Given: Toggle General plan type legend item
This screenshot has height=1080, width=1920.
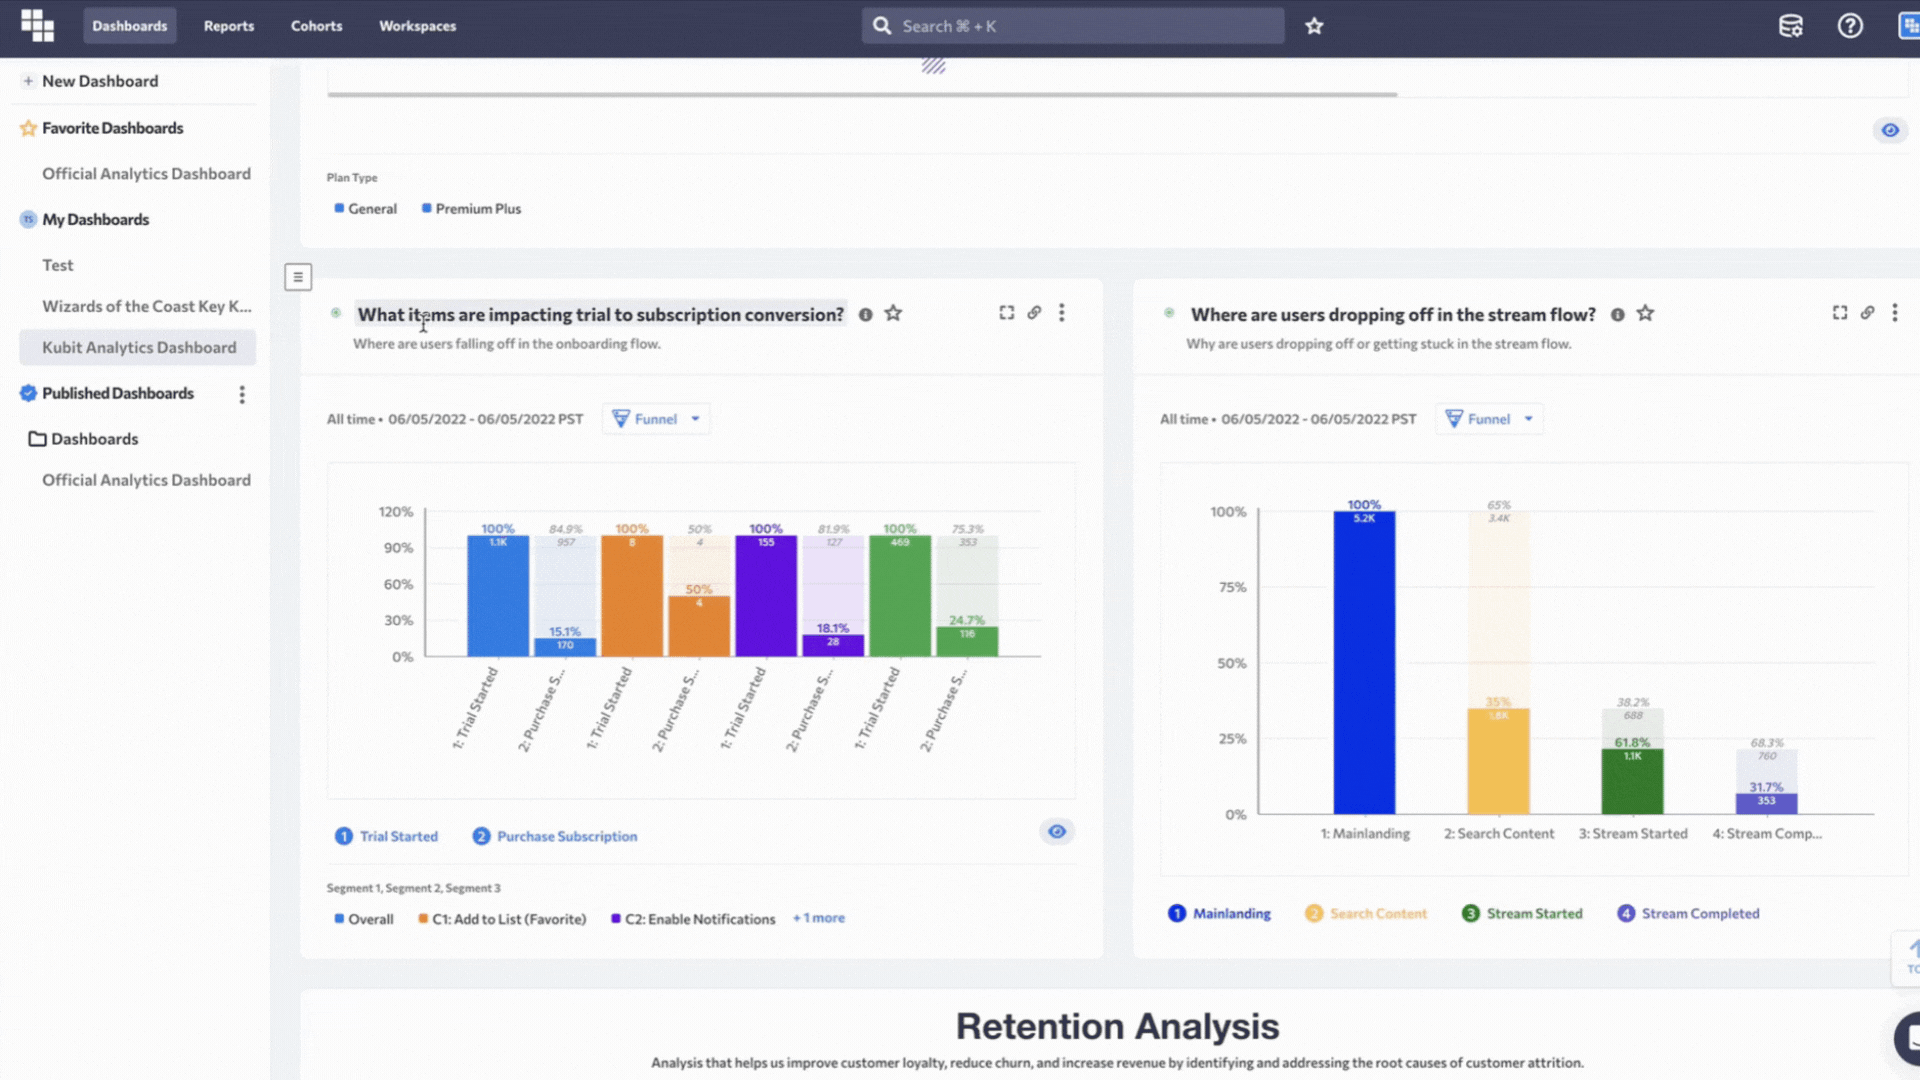Looking at the screenshot, I should (366, 209).
